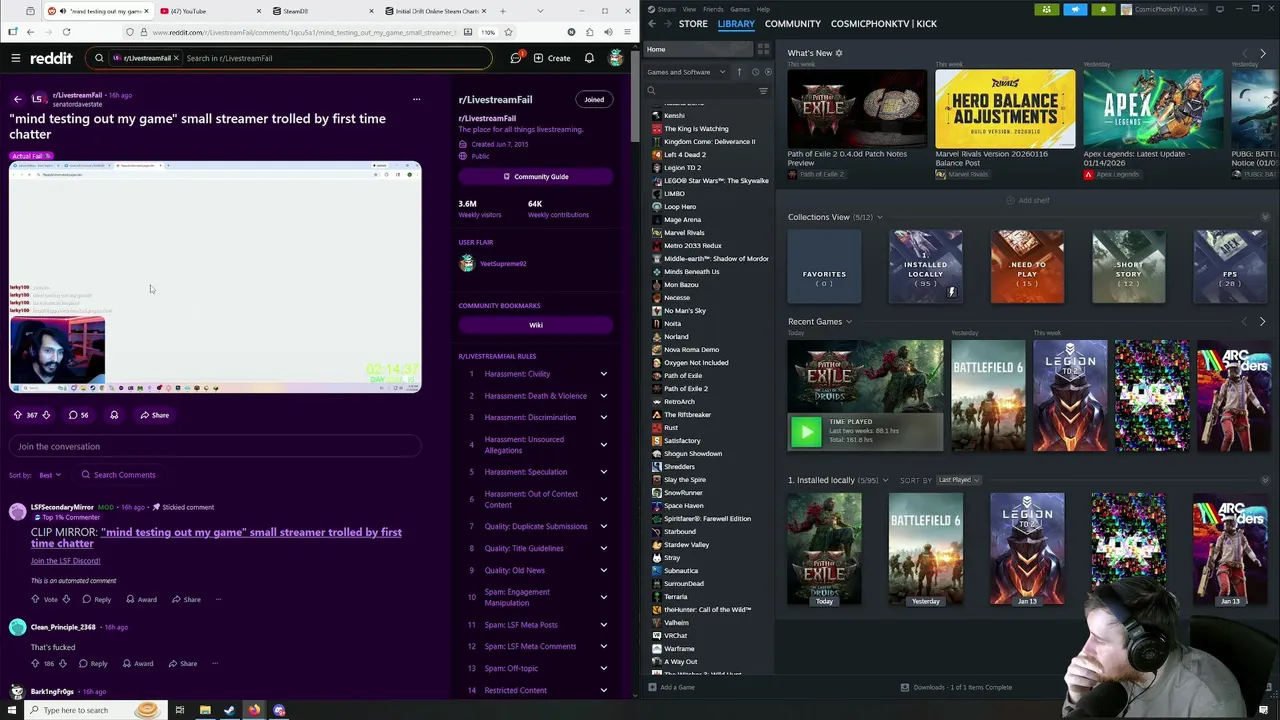Open Steam COMMUNITY tab
The image size is (1280, 720).
click(792, 23)
